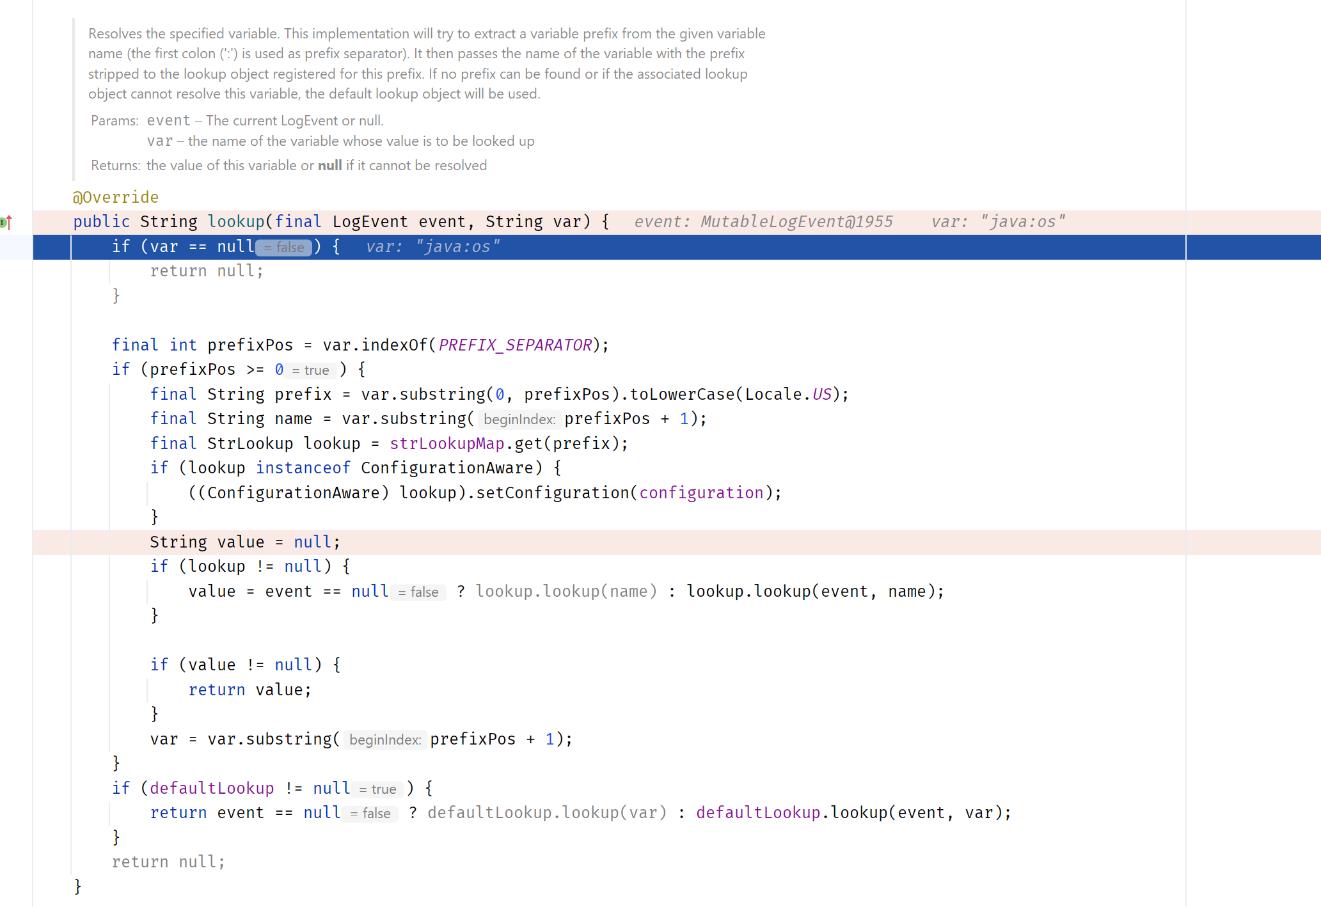Click return null inside the var null check

tap(207, 271)
